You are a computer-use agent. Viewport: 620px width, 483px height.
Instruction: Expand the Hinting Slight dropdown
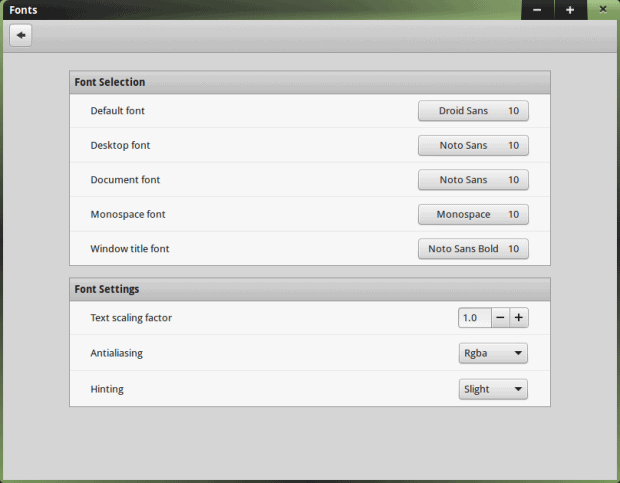click(493, 389)
